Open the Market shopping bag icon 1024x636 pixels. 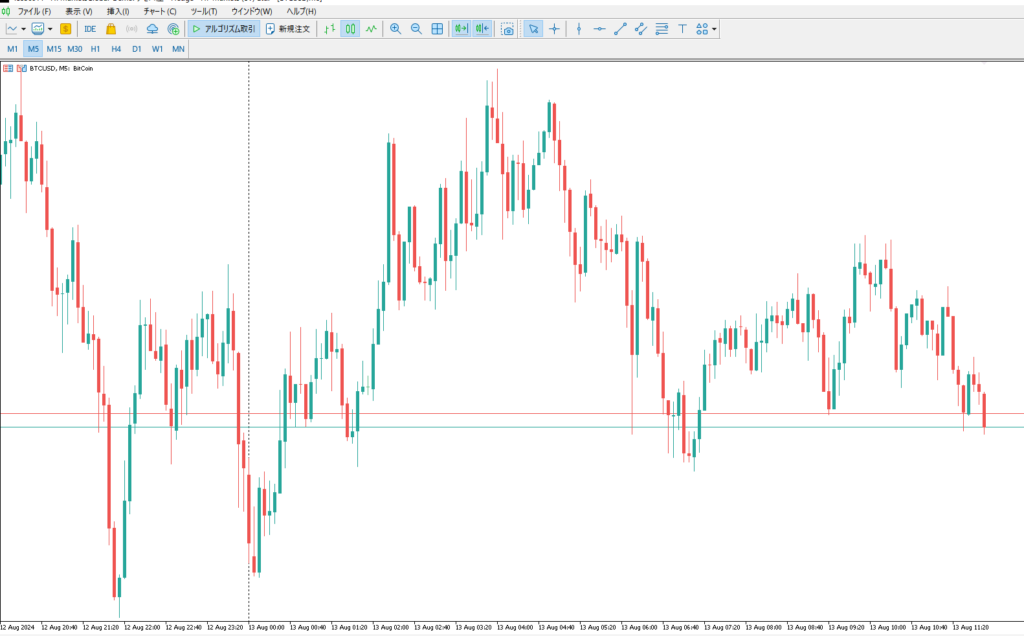point(111,29)
